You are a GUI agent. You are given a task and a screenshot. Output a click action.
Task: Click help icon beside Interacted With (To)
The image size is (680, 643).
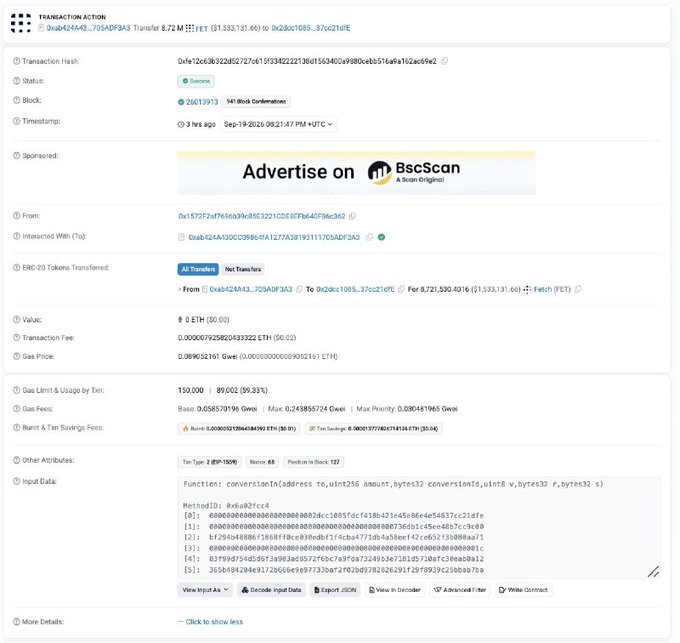(x=16, y=236)
